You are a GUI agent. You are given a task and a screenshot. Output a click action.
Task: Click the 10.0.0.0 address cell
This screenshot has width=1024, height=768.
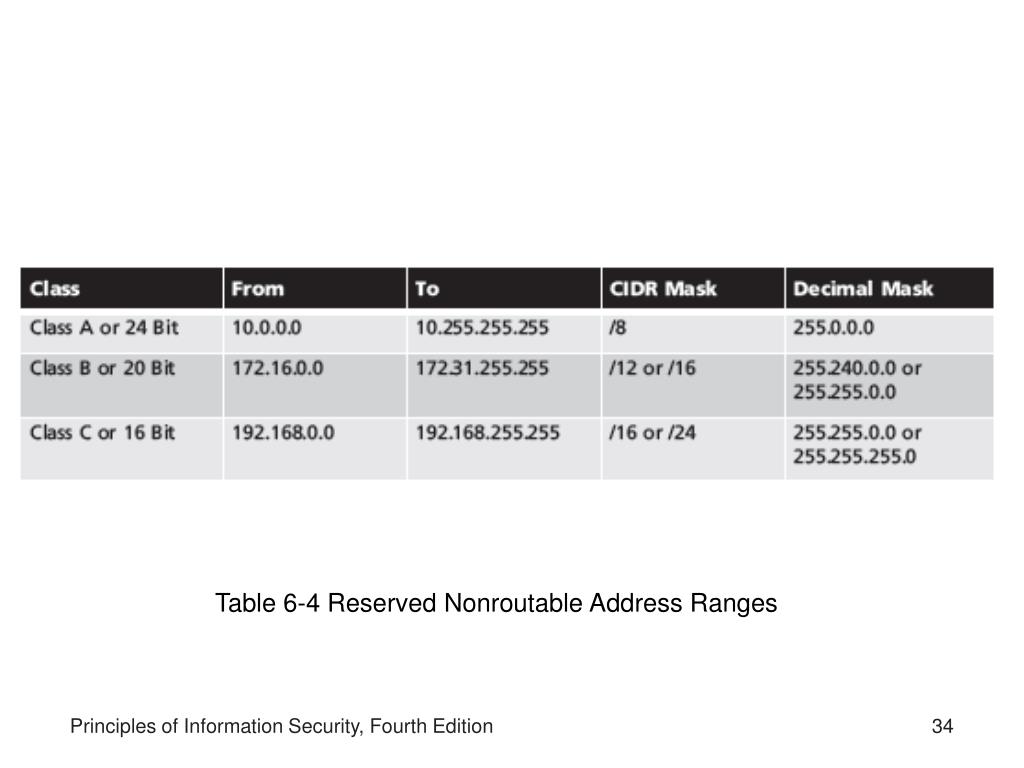click(315, 332)
